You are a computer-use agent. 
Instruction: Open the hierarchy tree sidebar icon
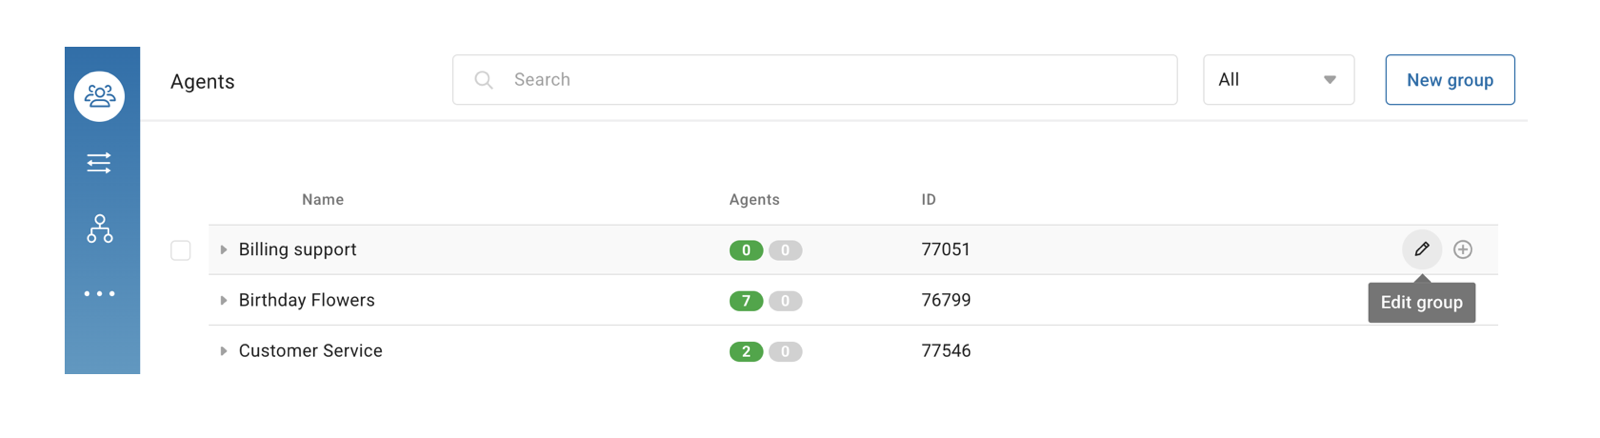tap(99, 229)
